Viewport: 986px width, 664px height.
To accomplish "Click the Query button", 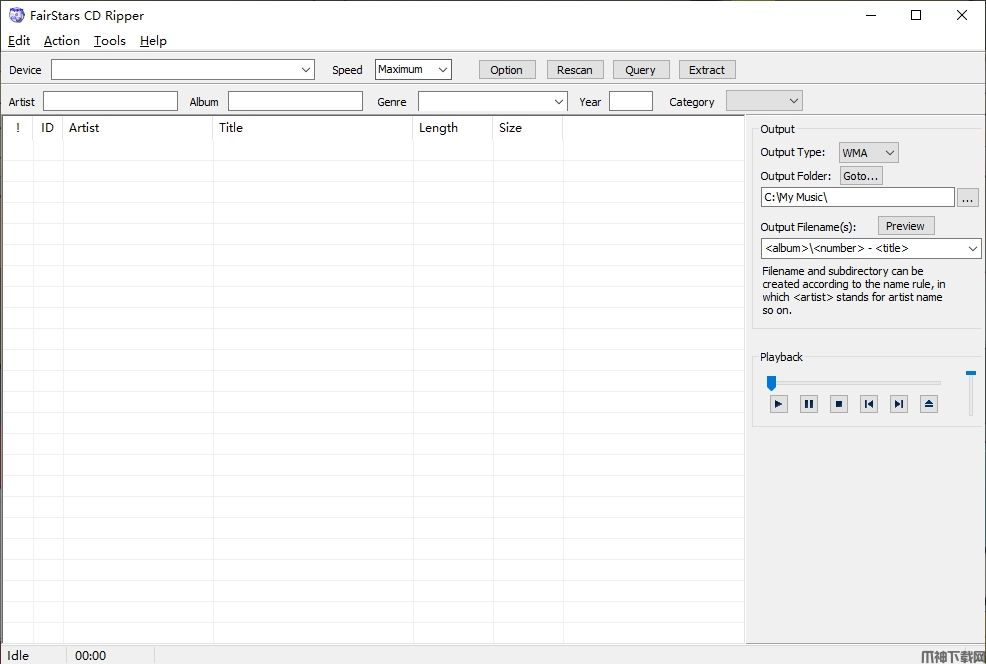I will tap(640, 70).
